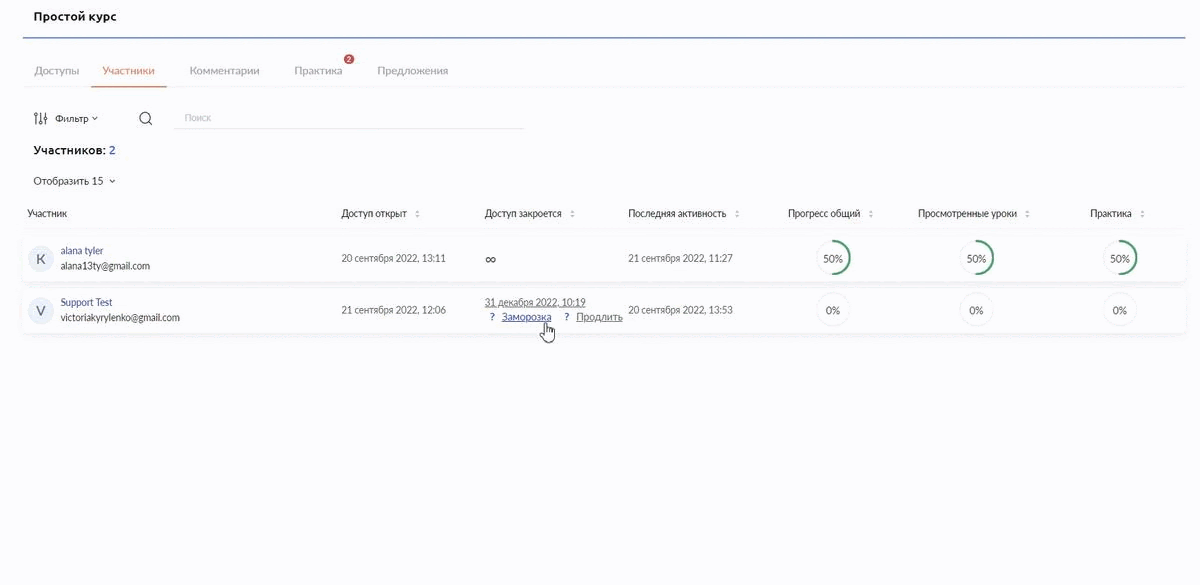Image resolution: width=1200 pixels, height=585 pixels.
Task: Click the Прогресс общий header label
Action: click(x=824, y=214)
